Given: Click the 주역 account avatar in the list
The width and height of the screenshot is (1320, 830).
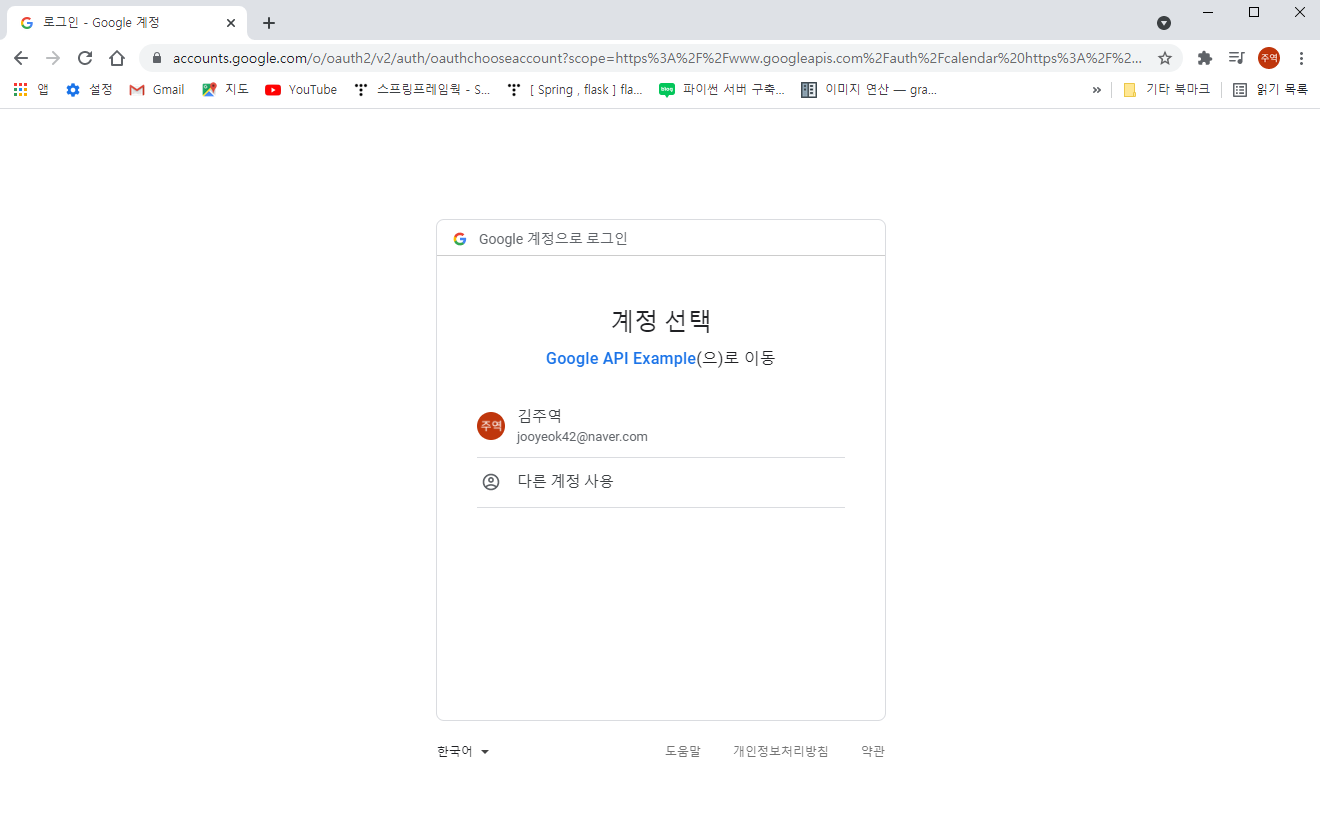Looking at the screenshot, I should pyautogui.click(x=491, y=426).
